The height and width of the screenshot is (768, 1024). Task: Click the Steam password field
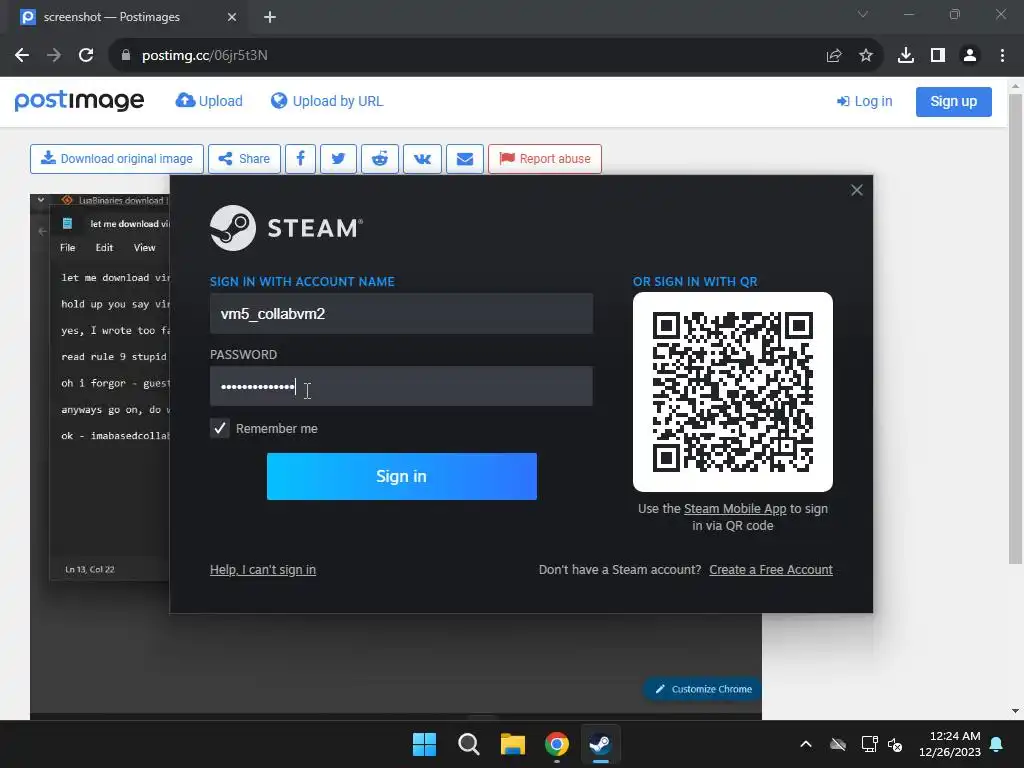point(402,387)
